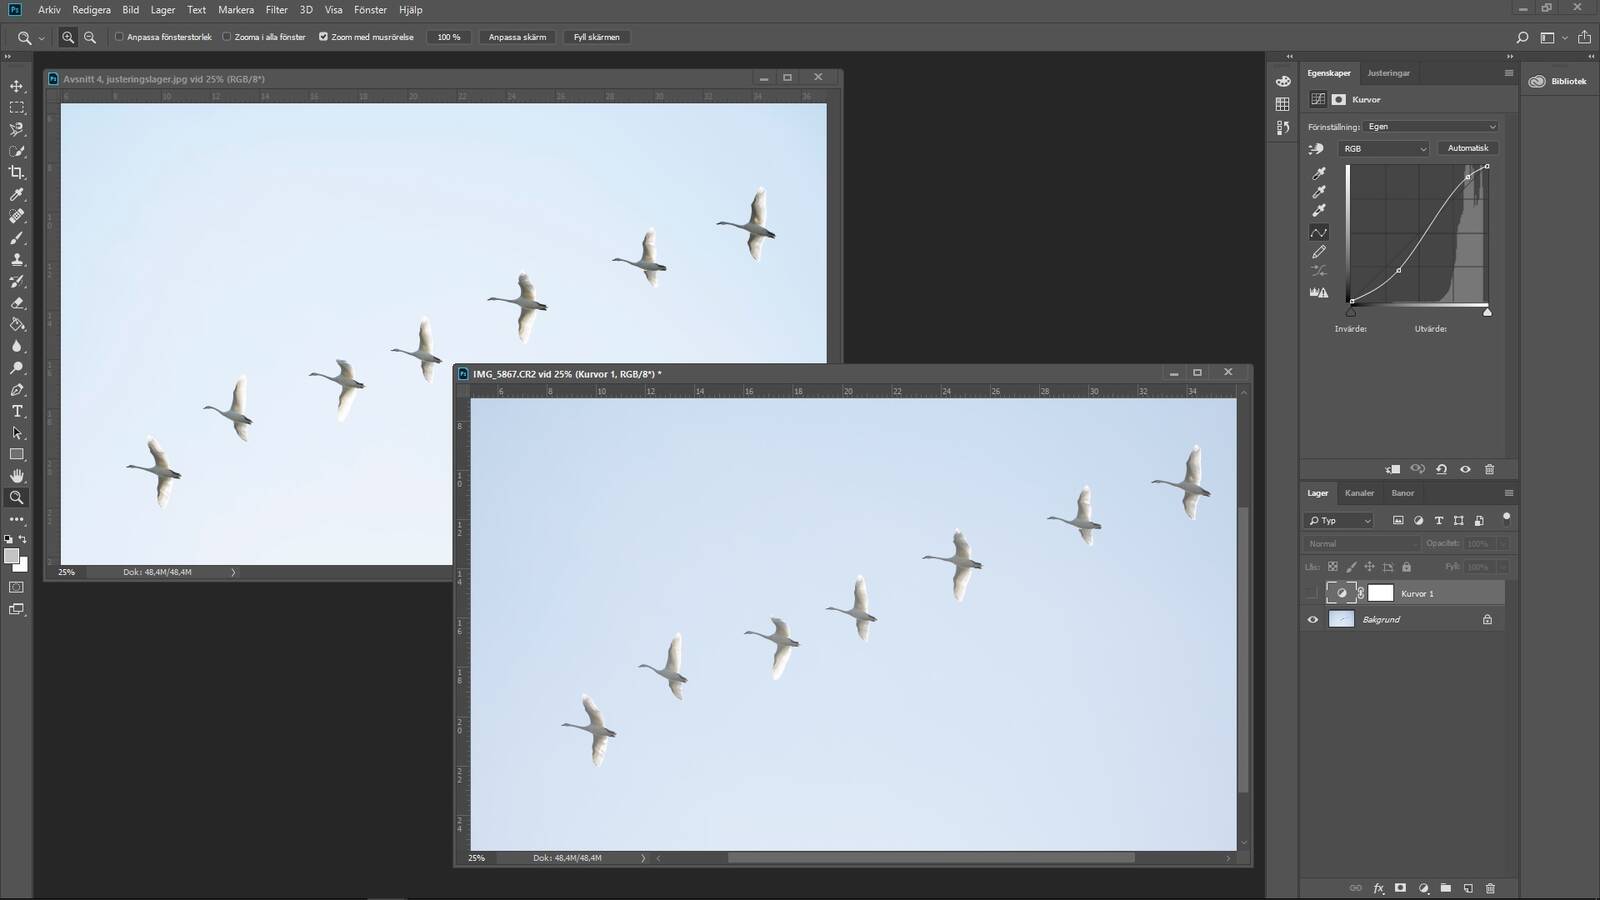Screen dimensions: 1600x900
Task: Click the white point slider under curve
Action: 1487,313
